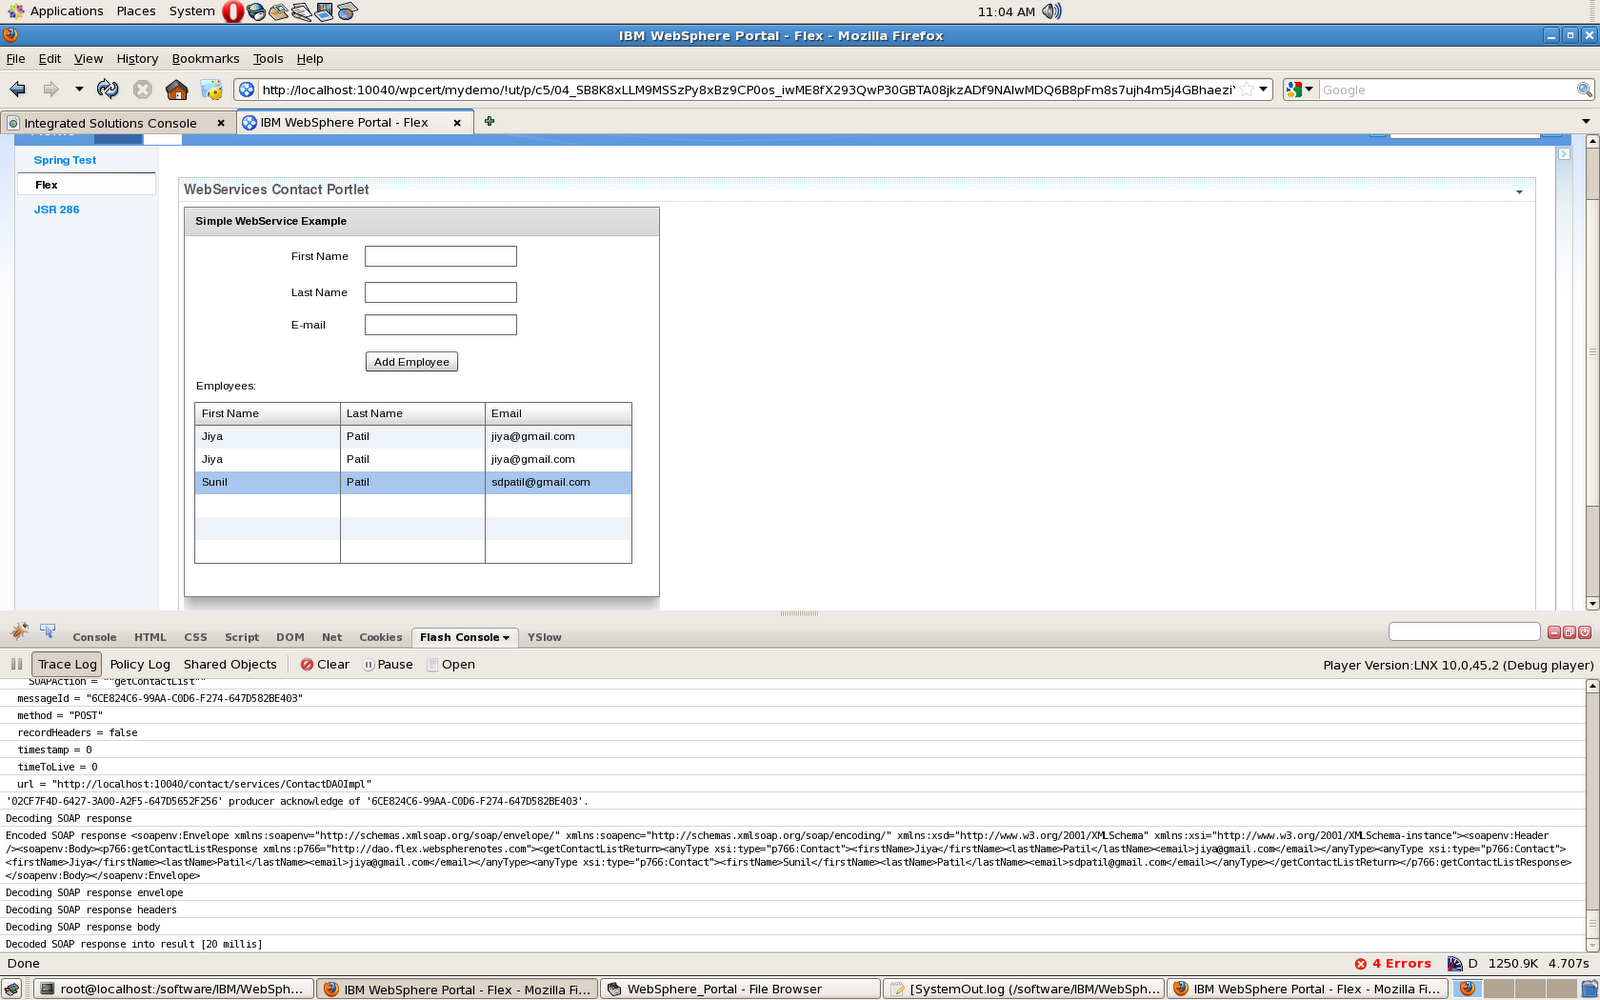The width and height of the screenshot is (1600, 1000).
Task: Click the YSlow speedometer status bar icon
Action: click(x=1455, y=963)
